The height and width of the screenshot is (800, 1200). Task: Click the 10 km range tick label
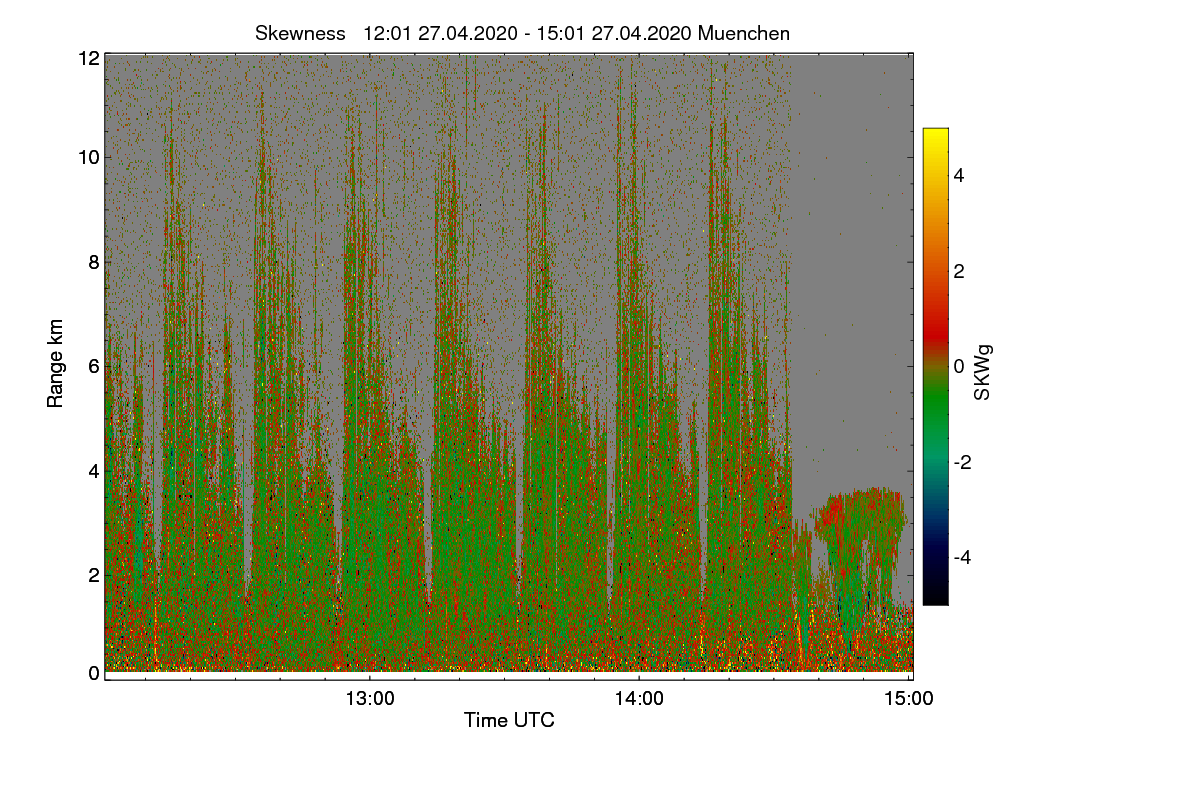(88, 157)
